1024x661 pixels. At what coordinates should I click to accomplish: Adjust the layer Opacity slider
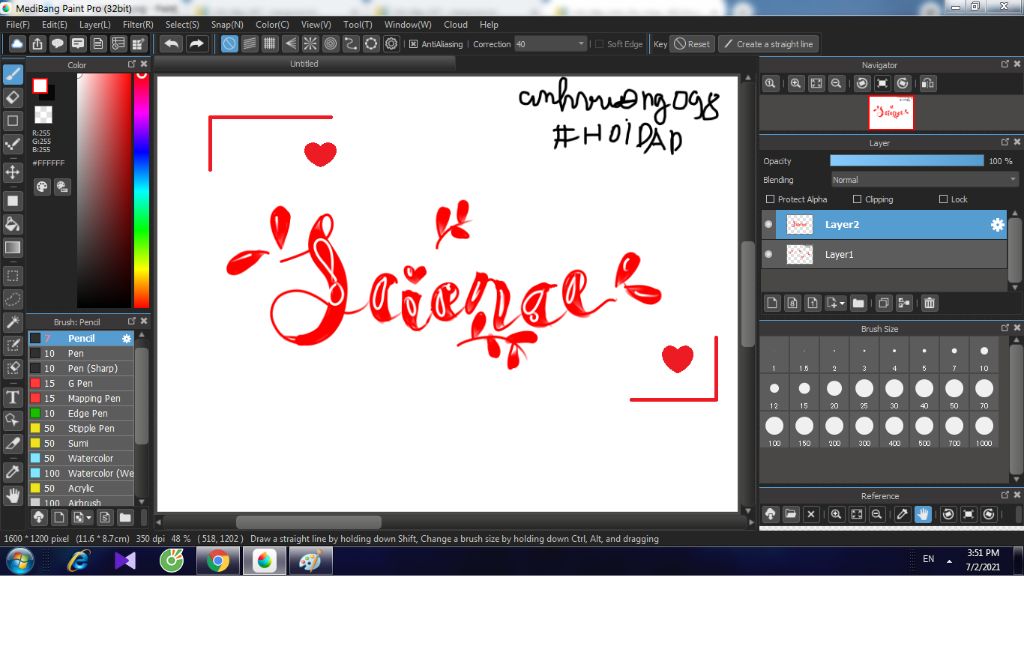click(x=906, y=161)
